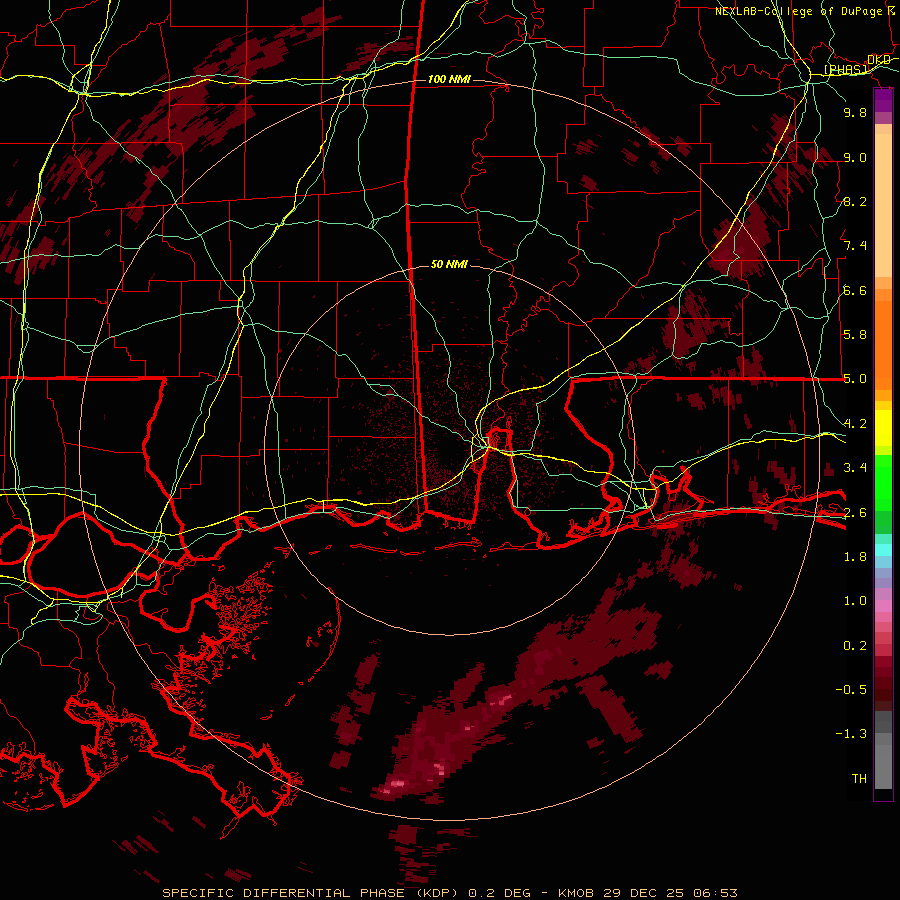
Task: Select the 8.2 value on the color scale
Action: 855,201
